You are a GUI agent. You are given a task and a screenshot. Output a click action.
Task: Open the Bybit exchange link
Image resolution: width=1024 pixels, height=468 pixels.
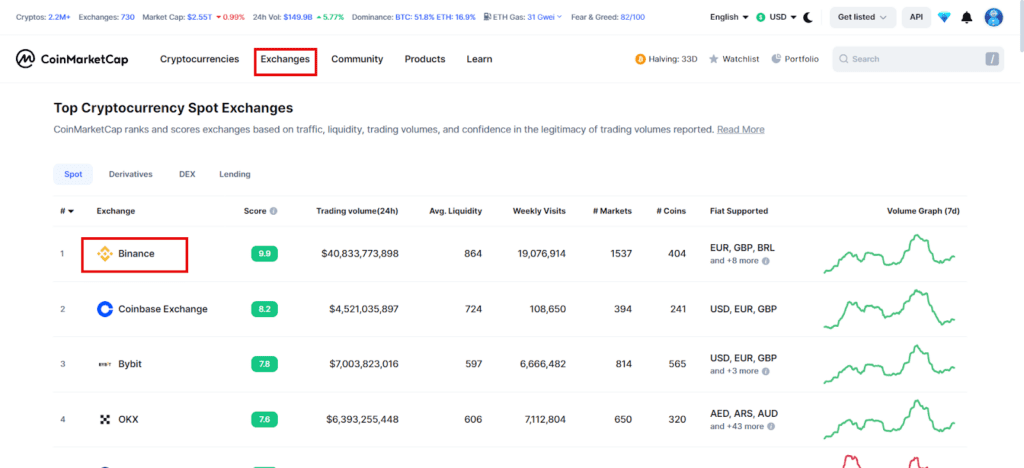coord(130,364)
